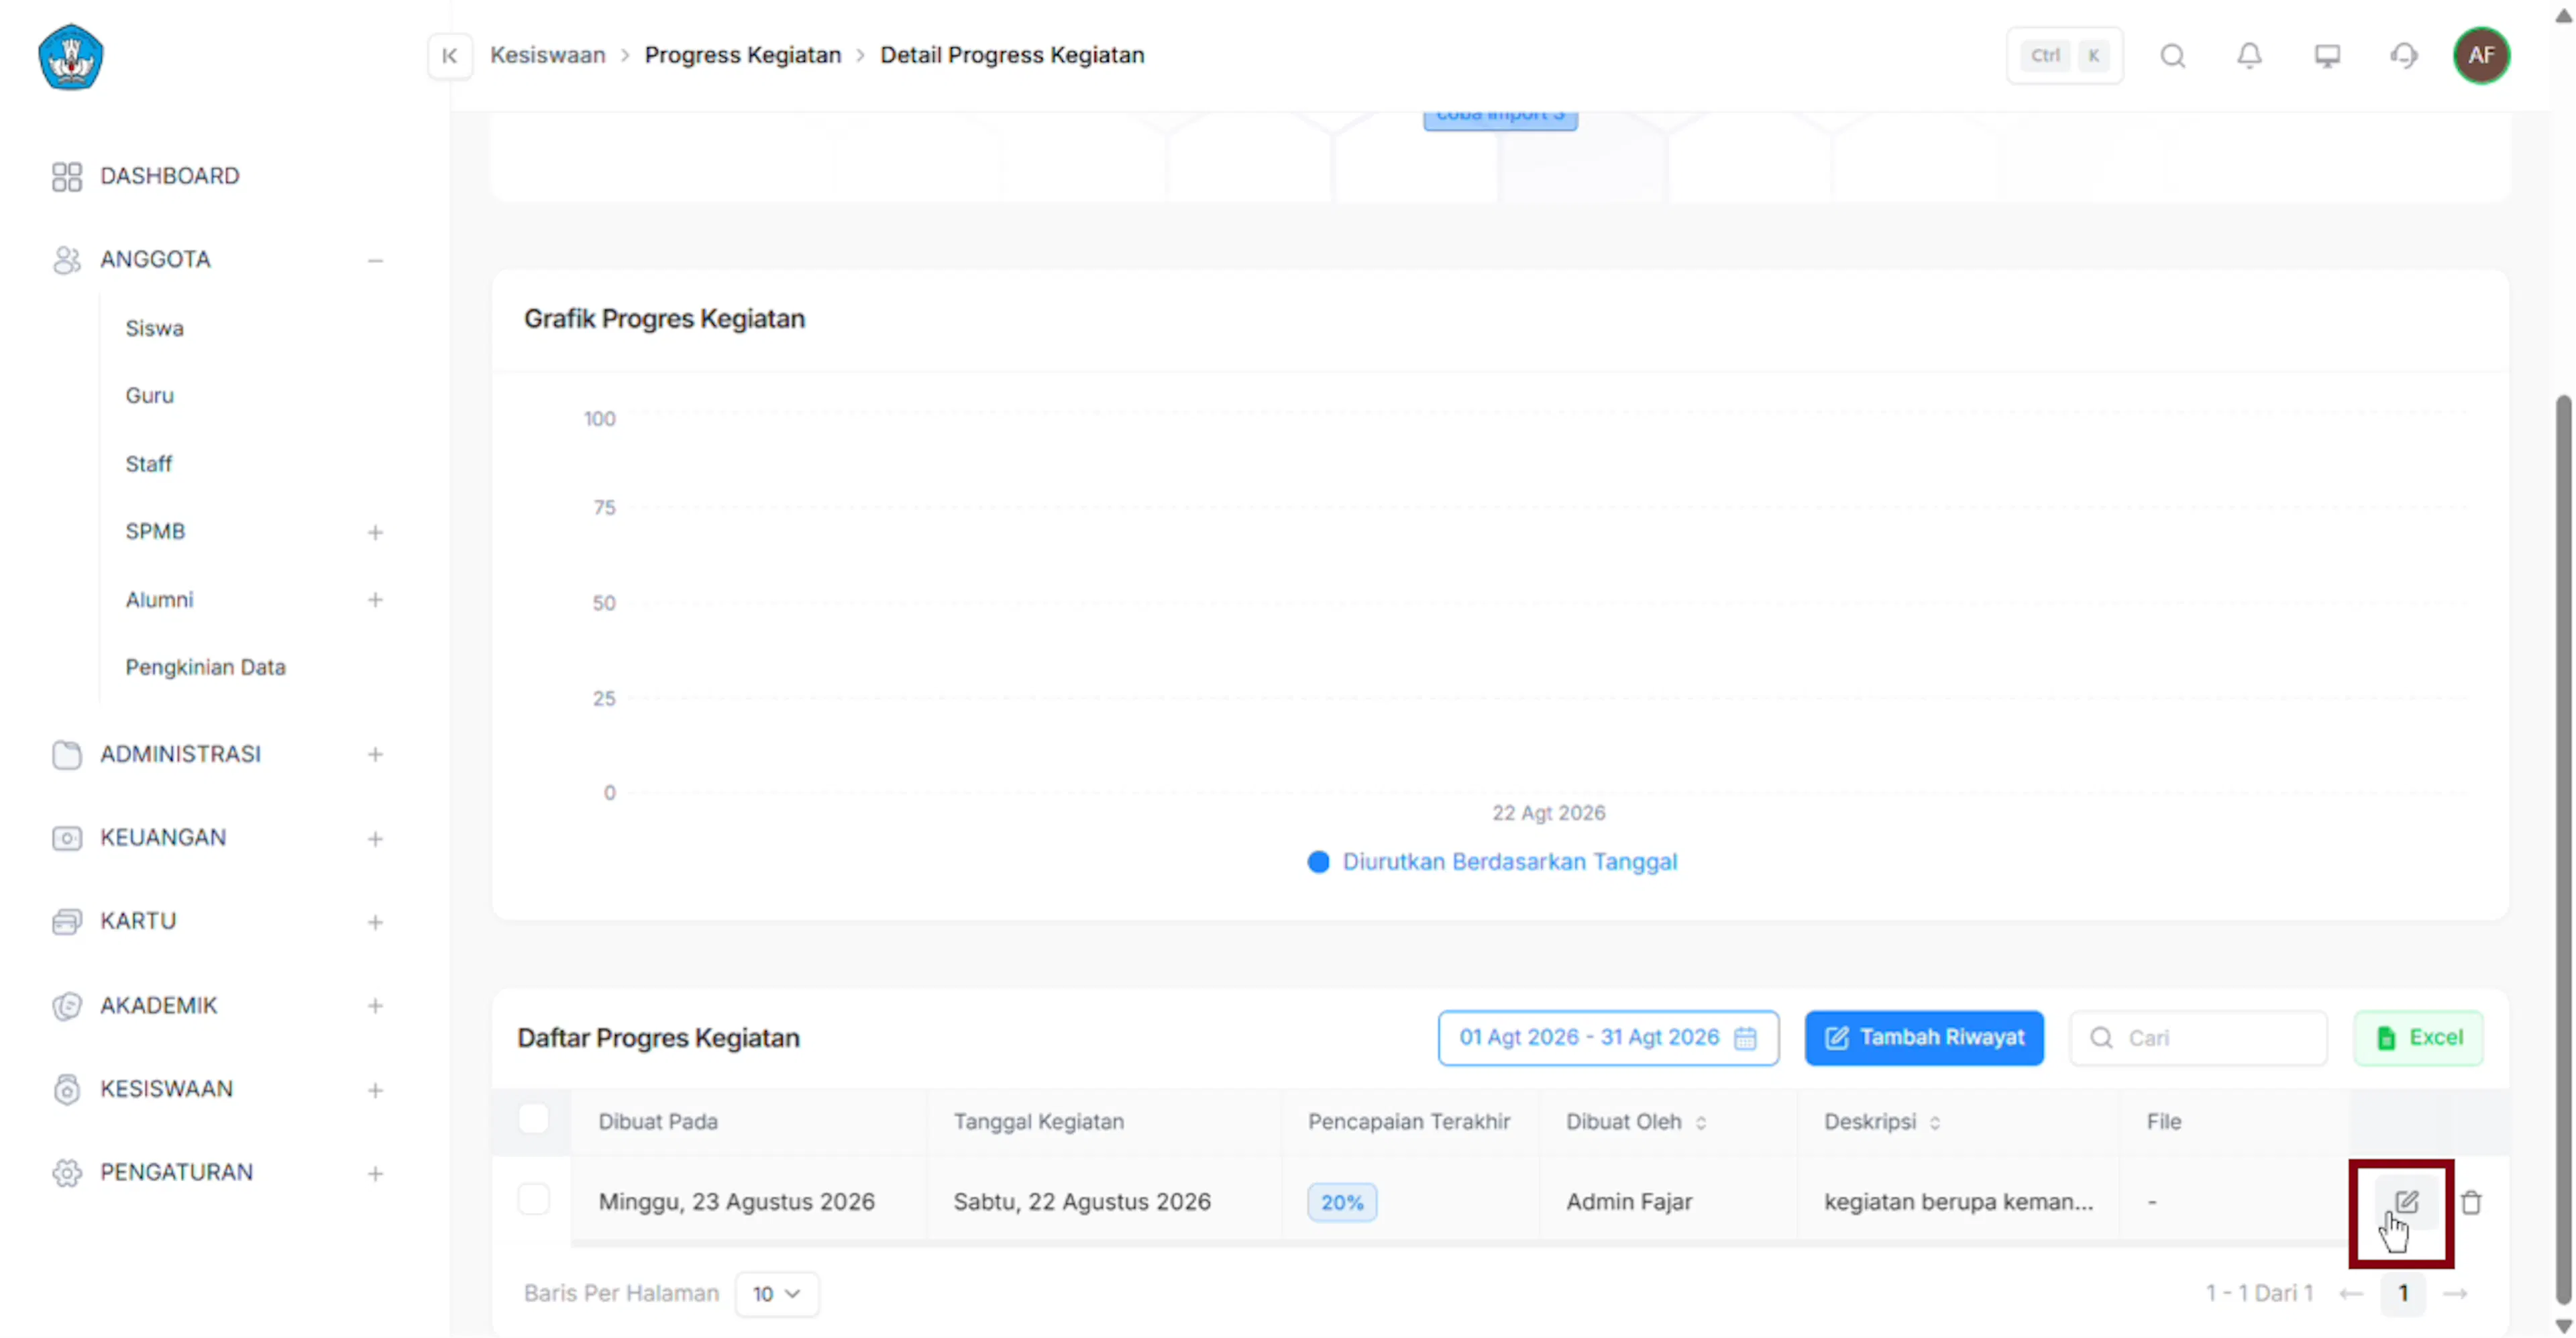Click the Anggota people icon

pos(67,260)
